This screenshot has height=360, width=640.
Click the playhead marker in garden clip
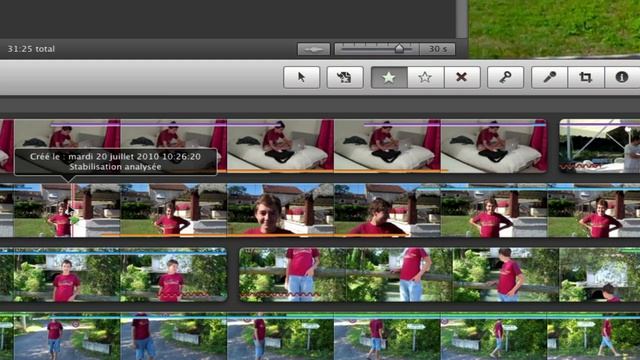tap(72, 210)
